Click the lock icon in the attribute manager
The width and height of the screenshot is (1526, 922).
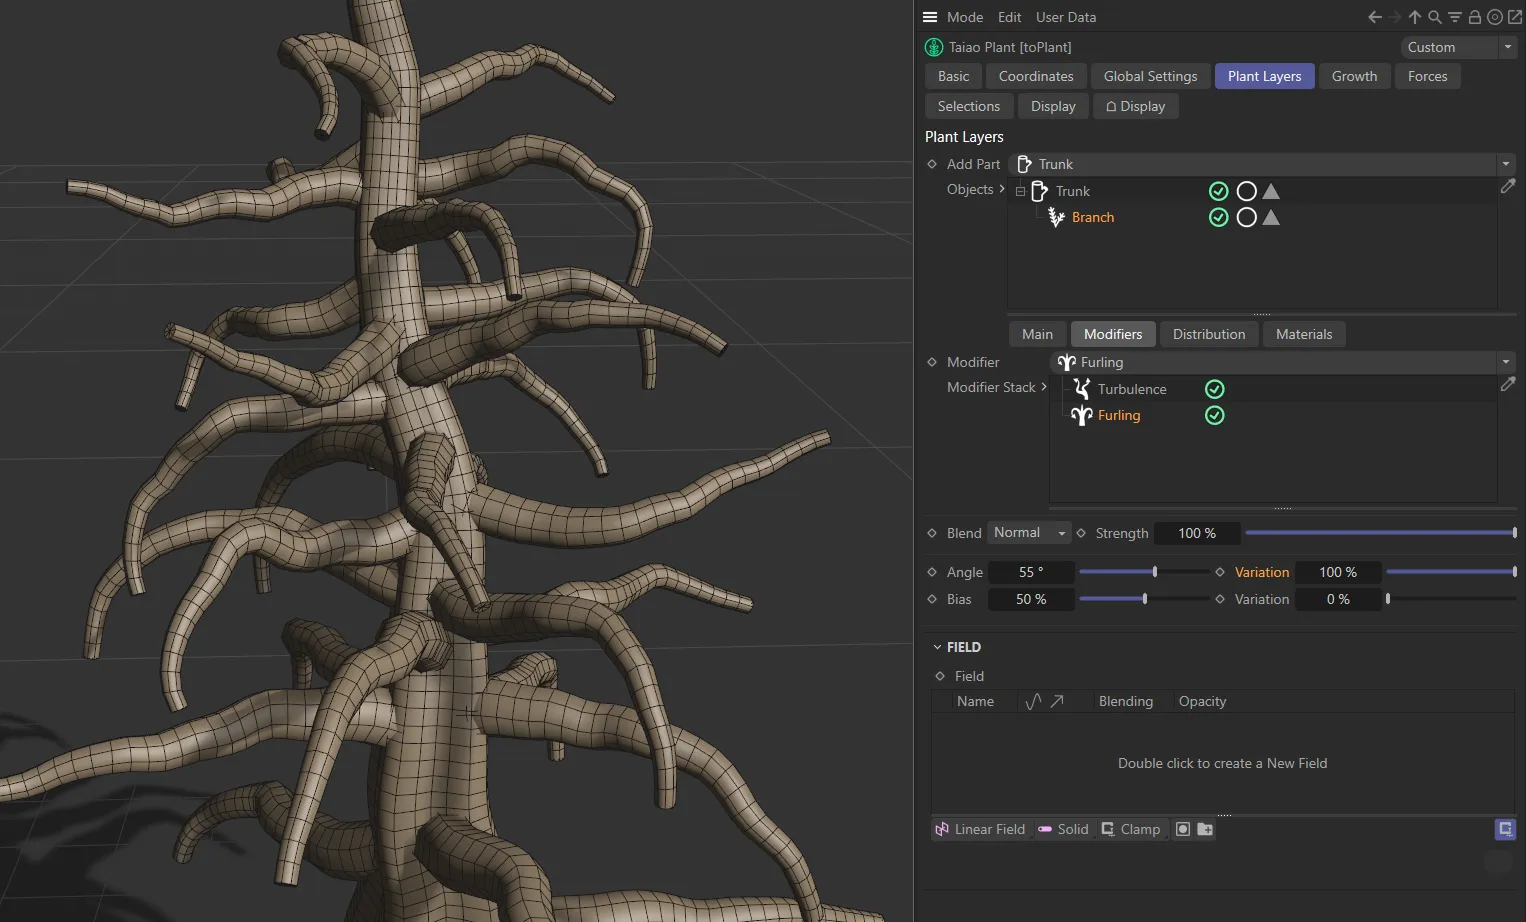click(x=1474, y=17)
